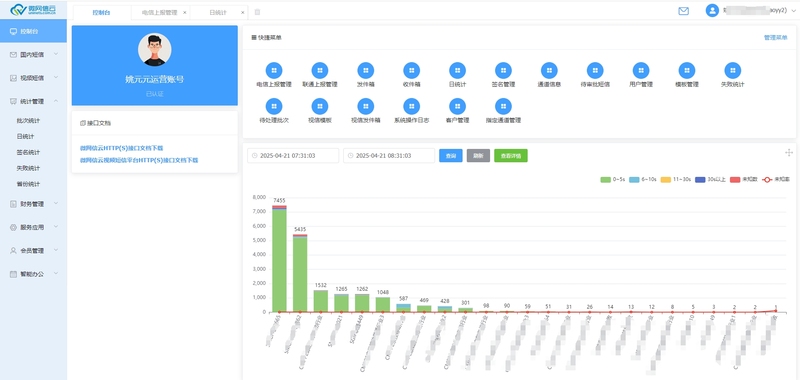
Task: Select 失败统计 in the sidebar submenu
Action: (x=28, y=168)
